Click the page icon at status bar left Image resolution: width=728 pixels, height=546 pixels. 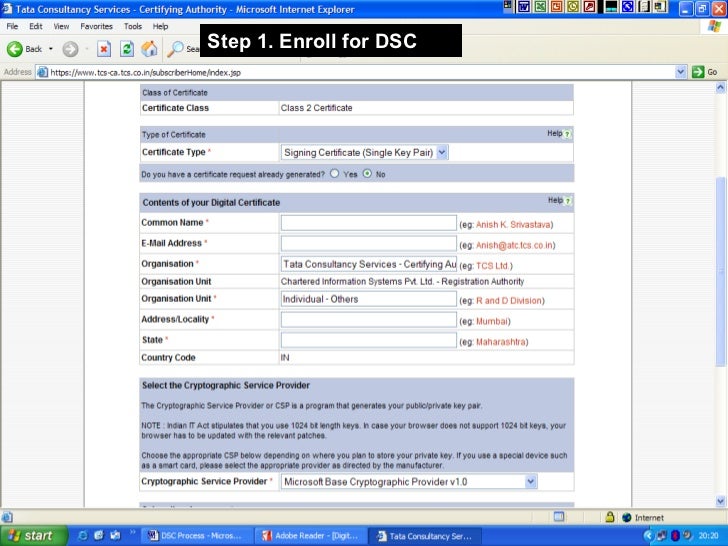[x=7, y=517]
